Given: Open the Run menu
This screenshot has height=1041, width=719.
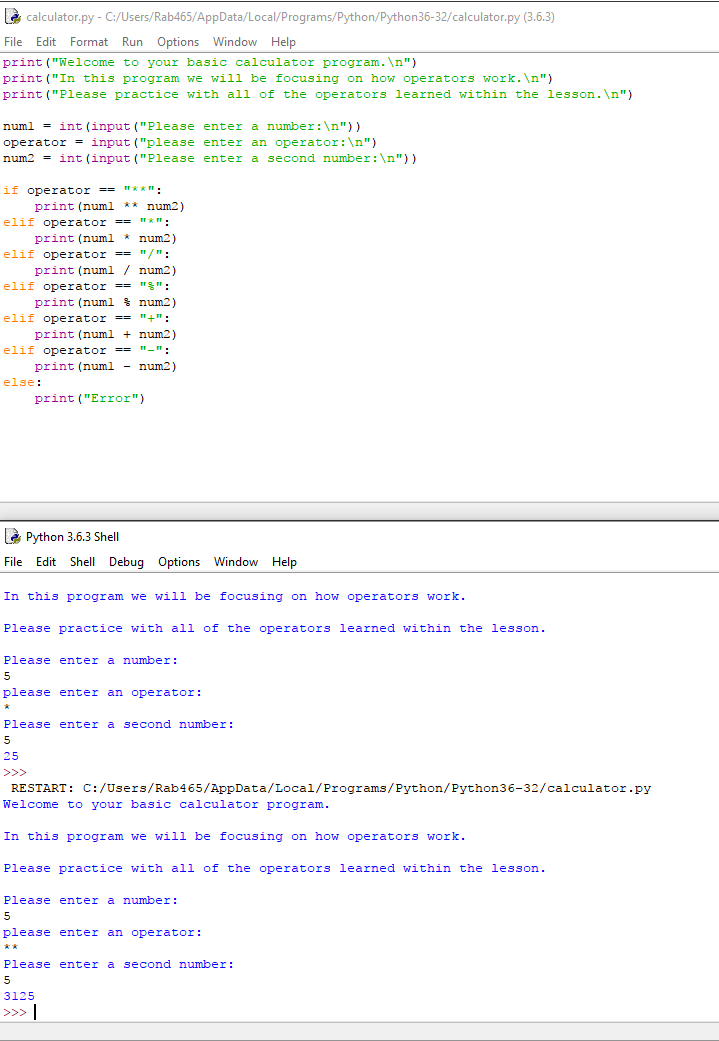Looking at the screenshot, I should [x=132, y=42].
